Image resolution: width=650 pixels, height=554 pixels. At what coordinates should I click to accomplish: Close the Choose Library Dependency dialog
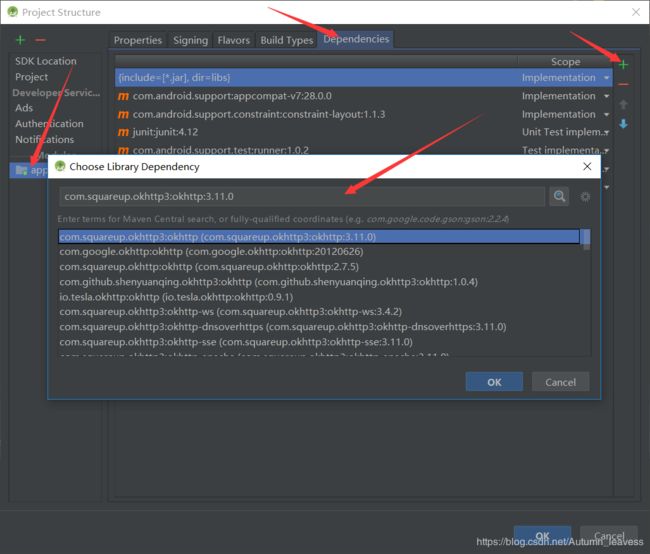587,166
